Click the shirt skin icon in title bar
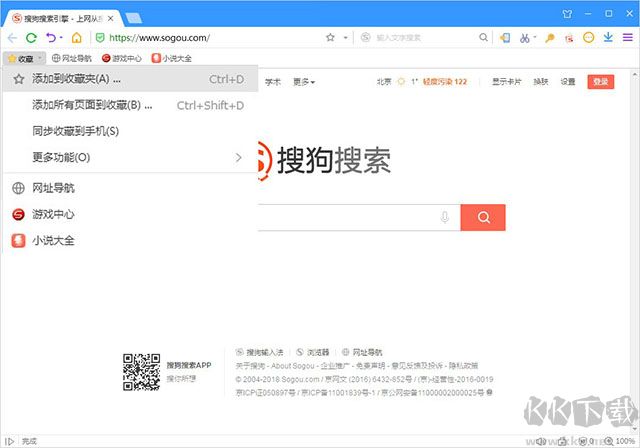Screen dimensions: 640x448 tap(567, 14)
